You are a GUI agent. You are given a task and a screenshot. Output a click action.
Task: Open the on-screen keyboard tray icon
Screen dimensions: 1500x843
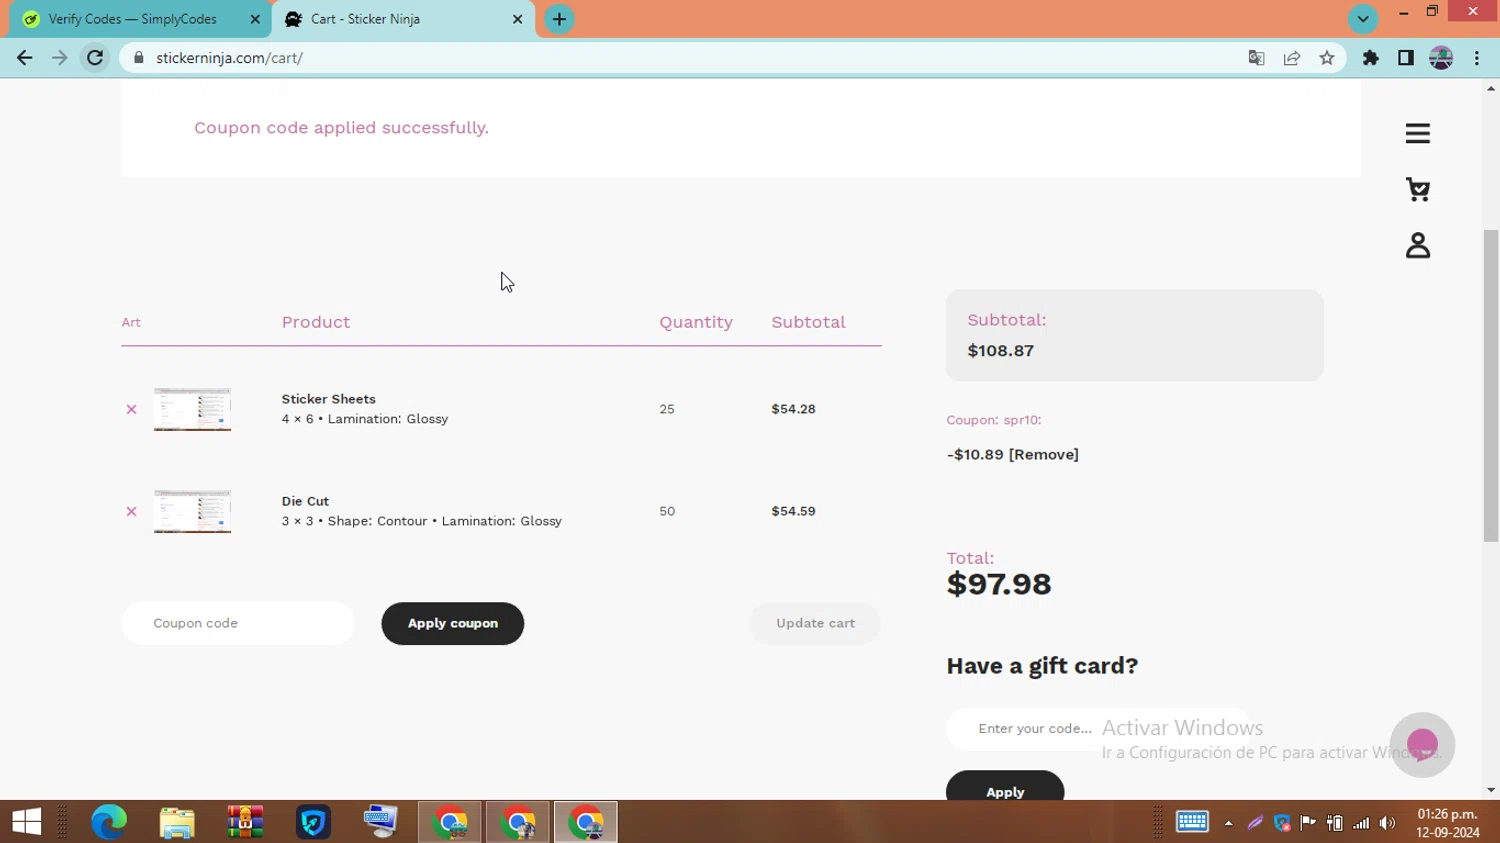point(1192,822)
